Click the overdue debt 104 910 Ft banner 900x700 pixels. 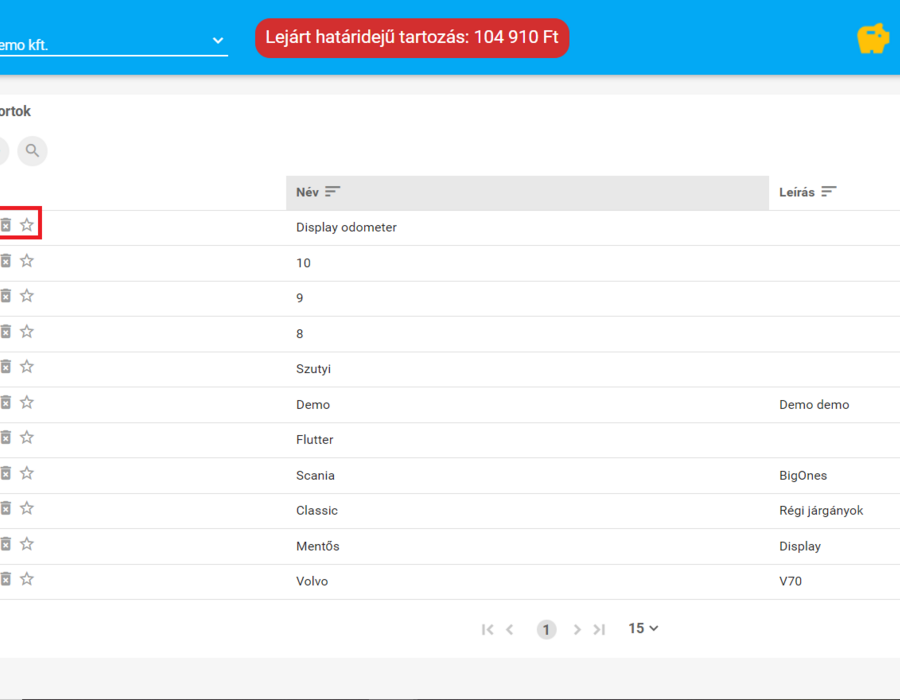(x=412, y=38)
